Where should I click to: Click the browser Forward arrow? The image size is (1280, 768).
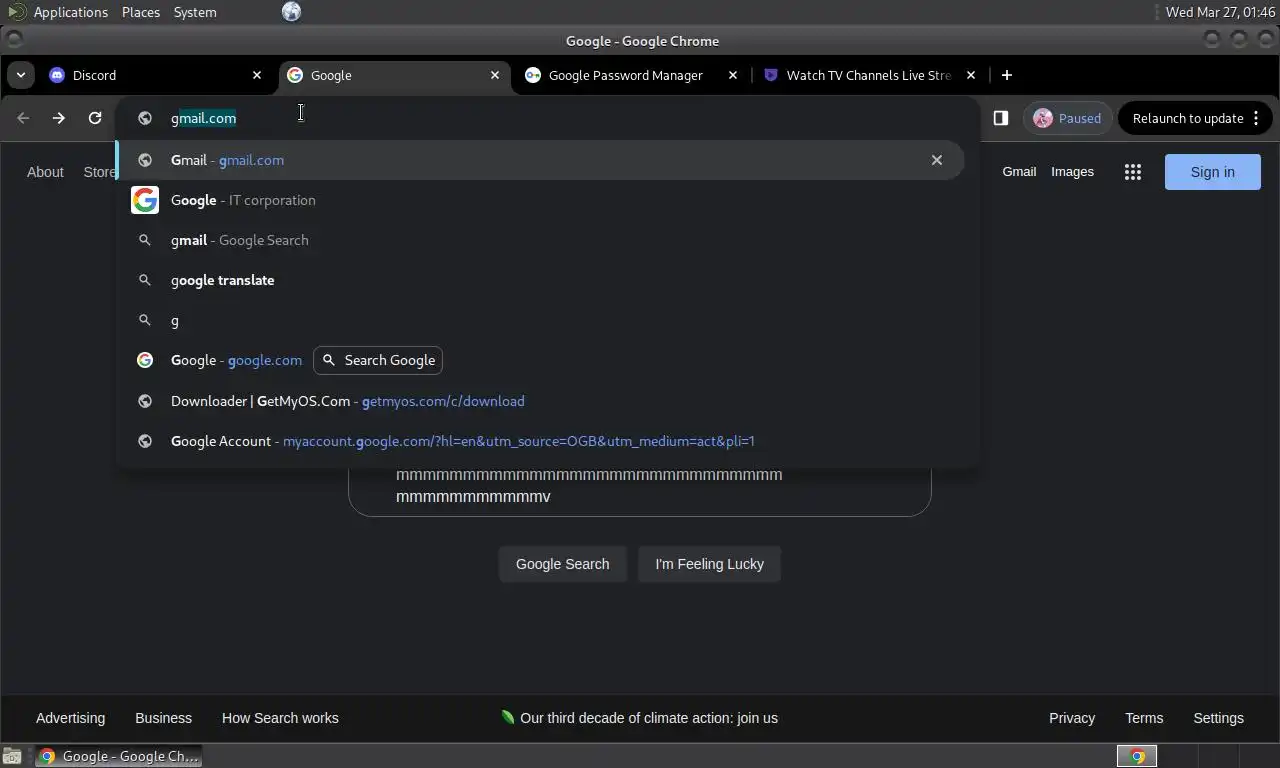59,118
